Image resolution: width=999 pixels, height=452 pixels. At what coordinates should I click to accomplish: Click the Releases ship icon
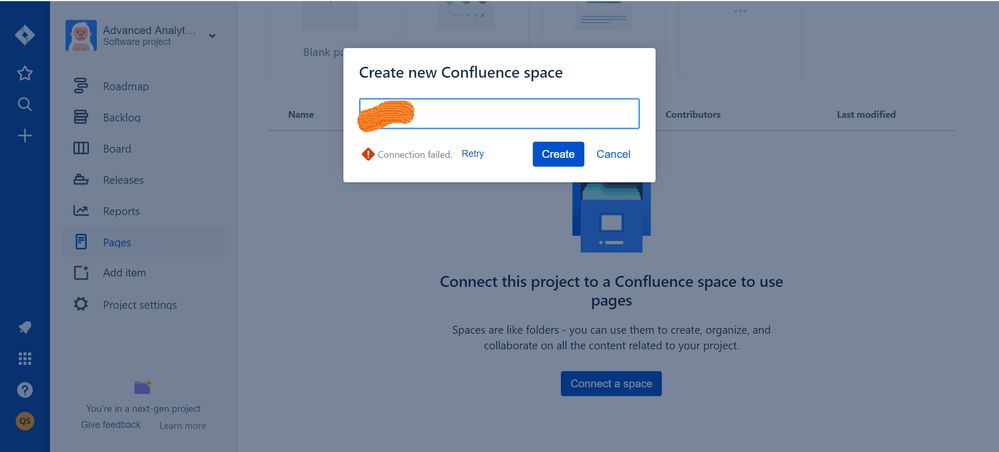[81, 180]
